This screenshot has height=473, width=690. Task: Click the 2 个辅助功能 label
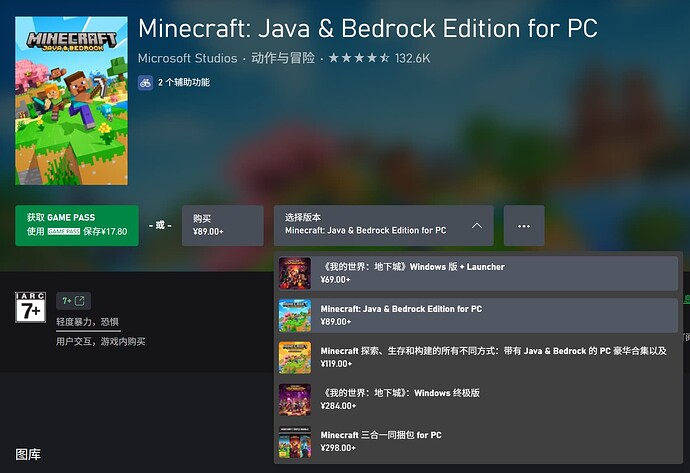184,82
